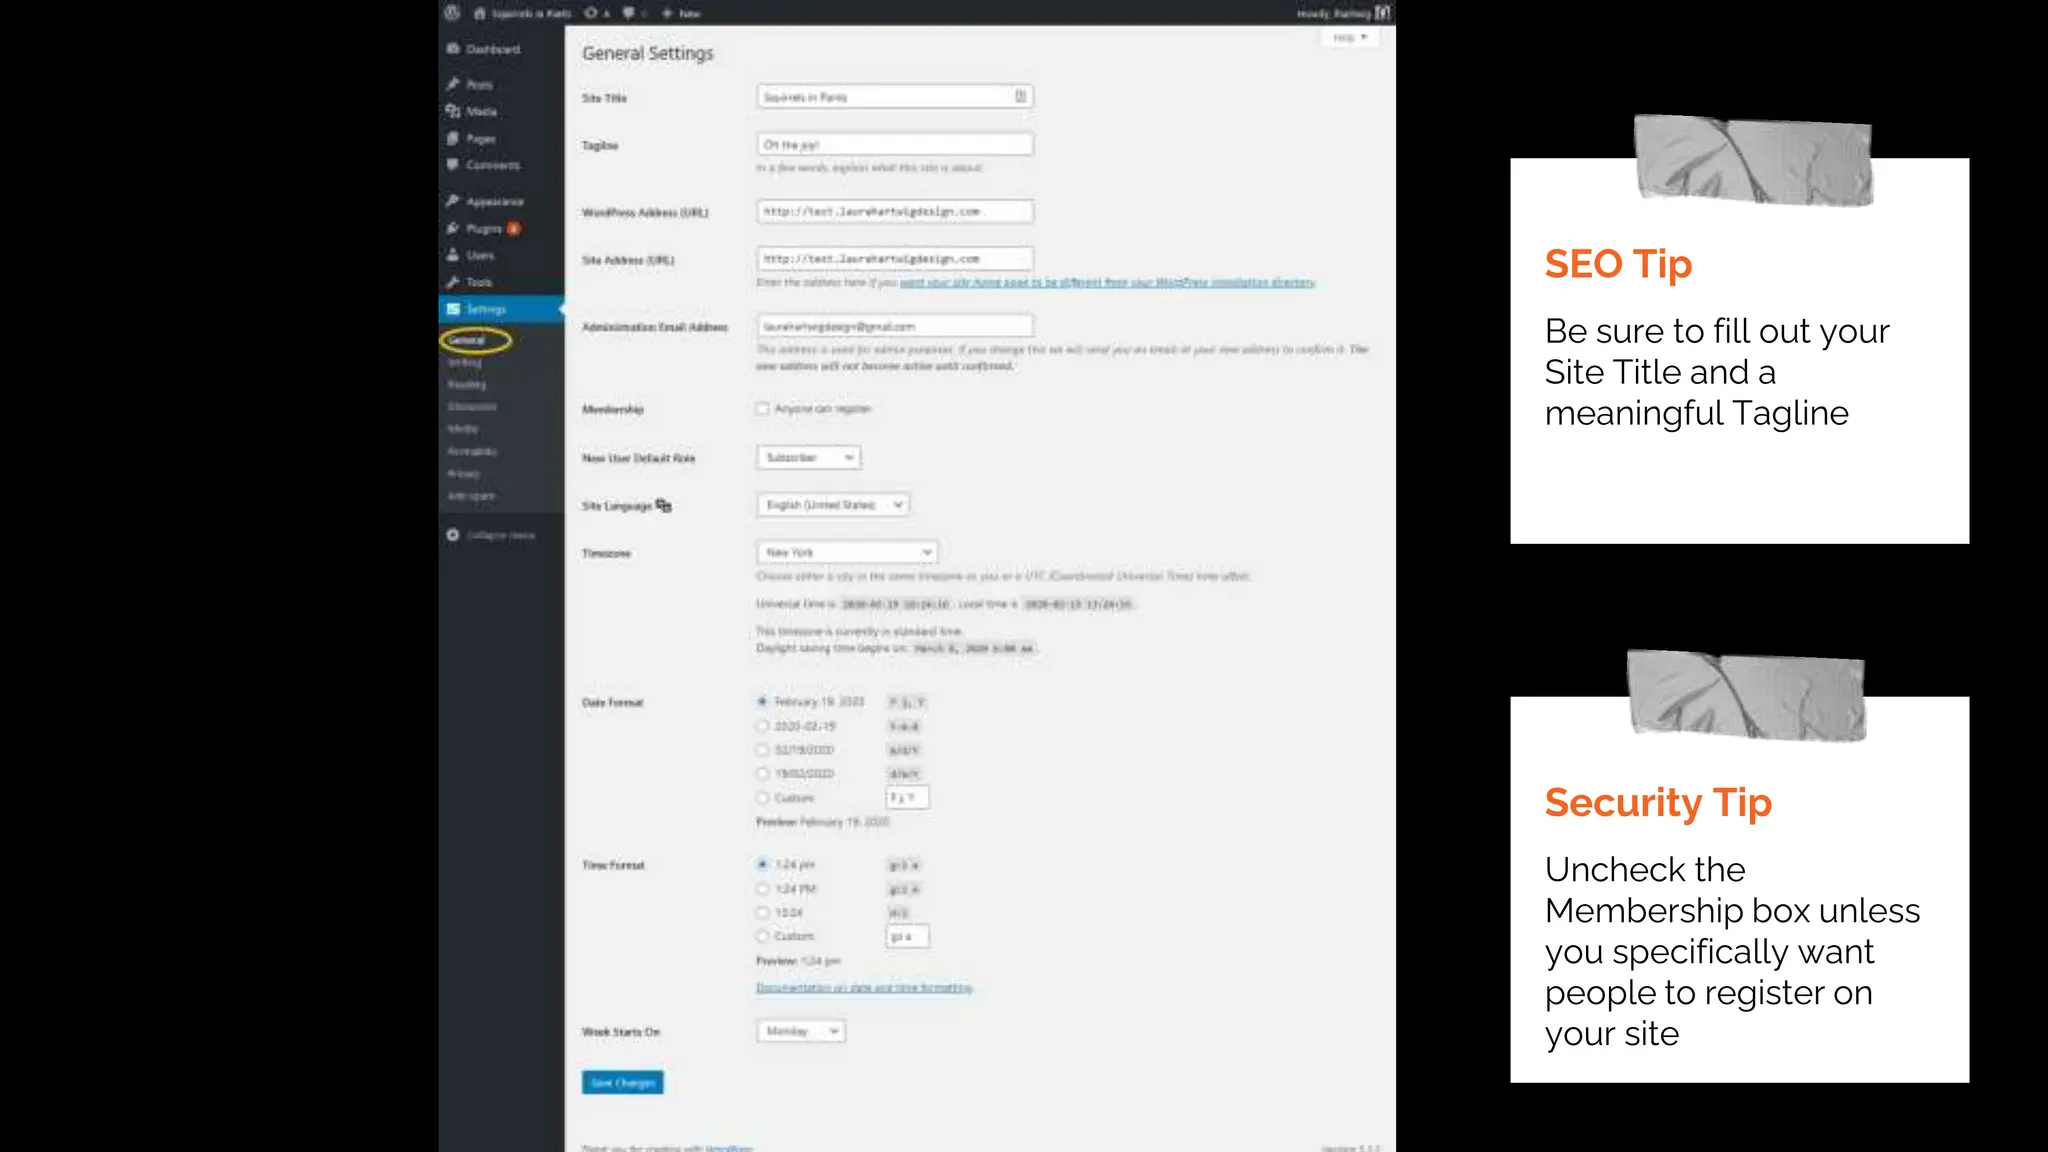Screen dimensions: 2048x1152
Task: Click the translate icon beside Site Language
Action: 664,505
